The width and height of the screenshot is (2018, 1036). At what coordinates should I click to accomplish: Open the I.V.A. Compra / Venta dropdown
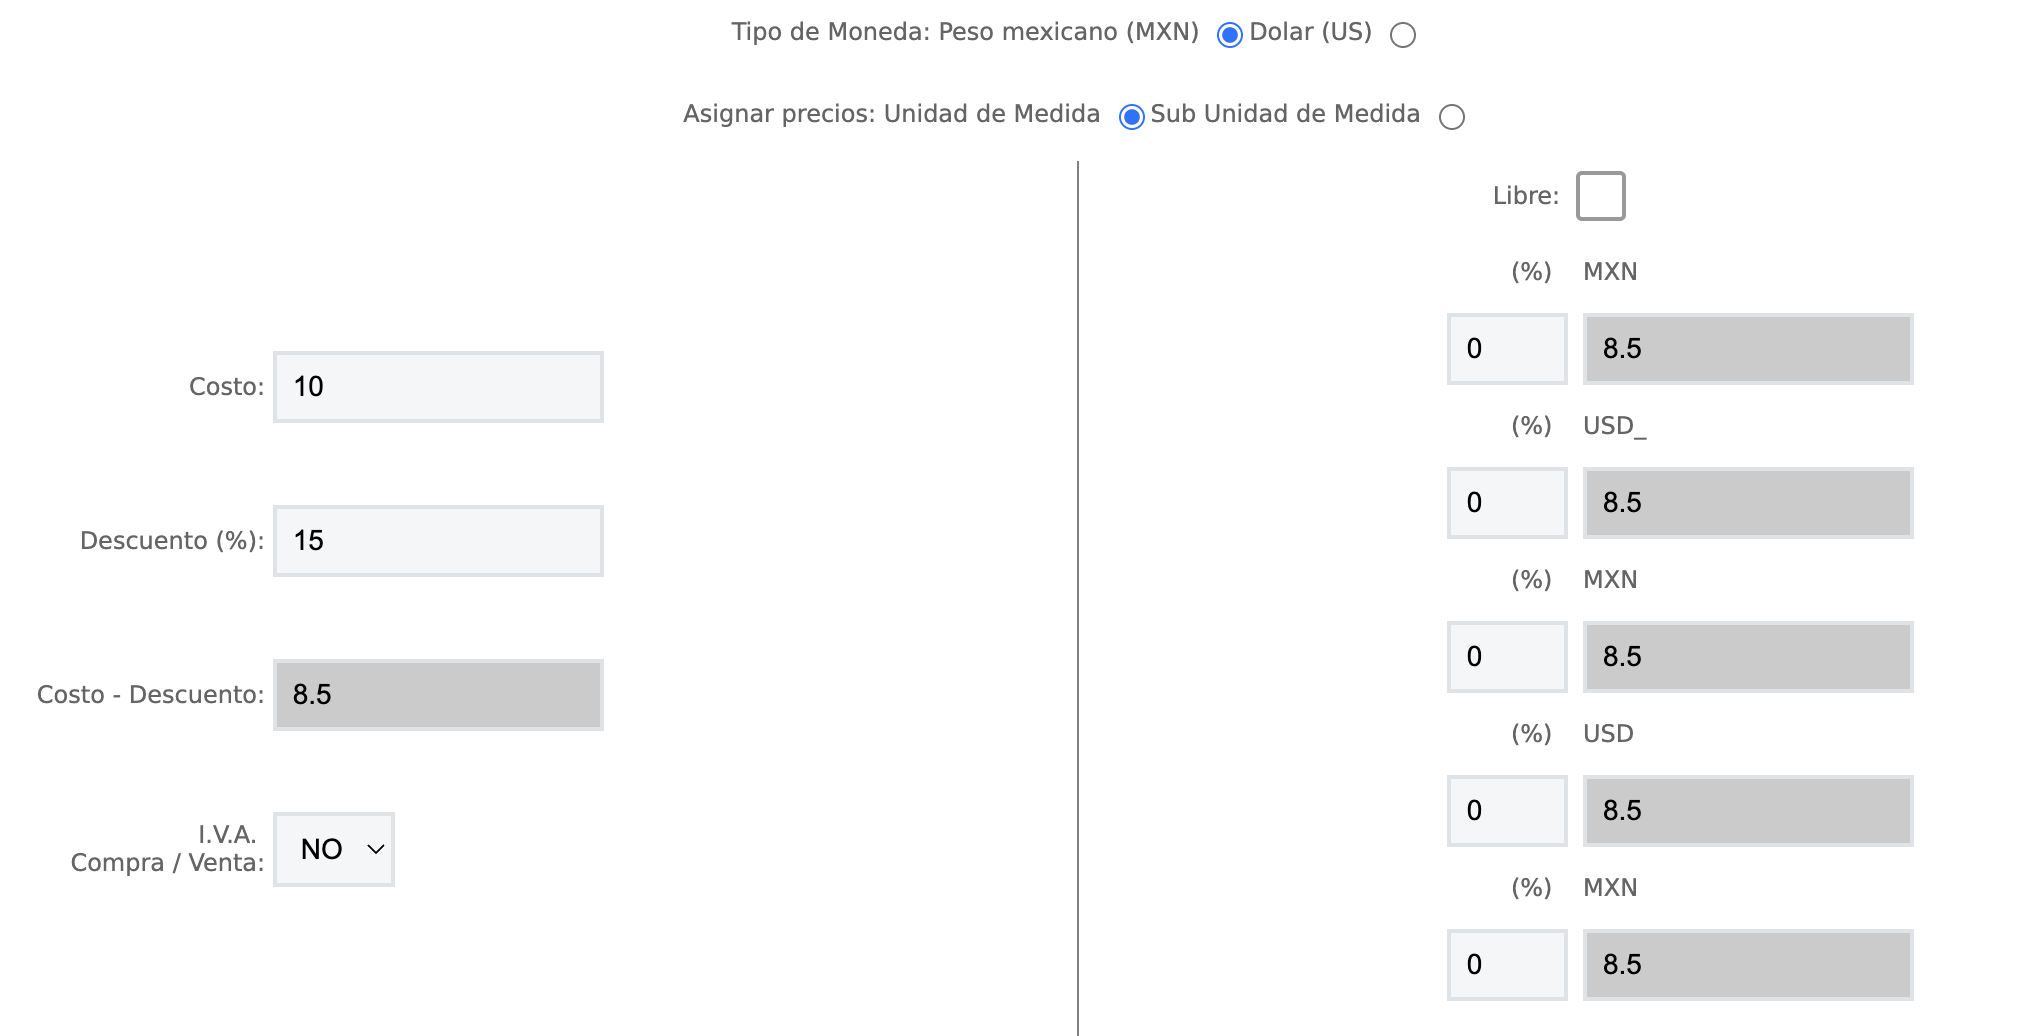coord(334,849)
